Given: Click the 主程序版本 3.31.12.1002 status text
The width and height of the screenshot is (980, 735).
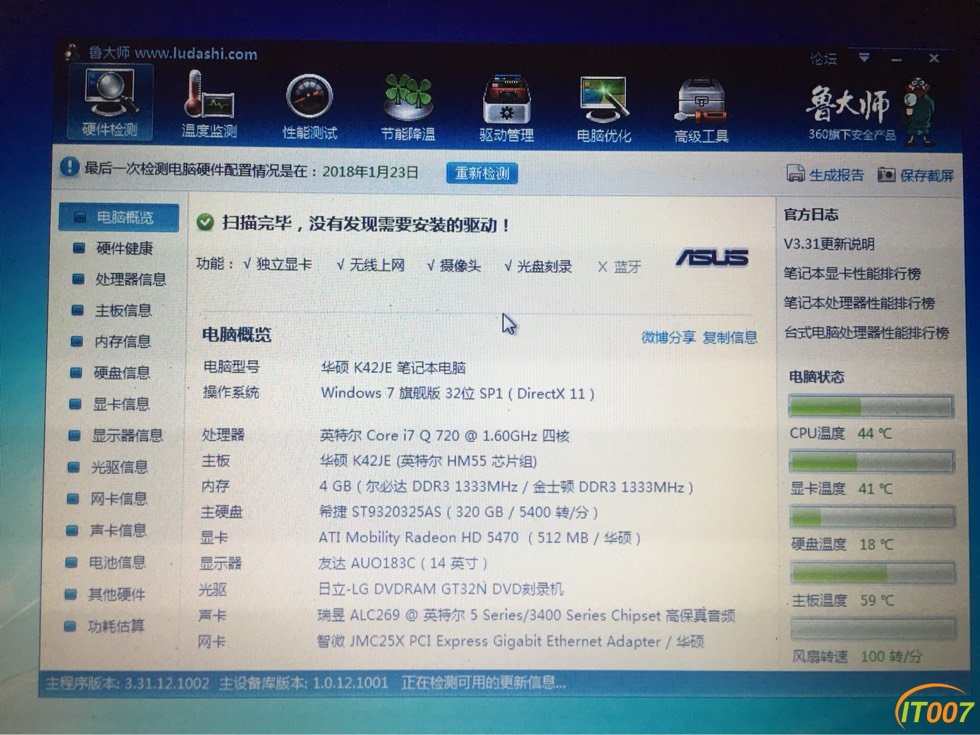Looking at the screenshot, I should pyautogui.click(x=128, y=682).
